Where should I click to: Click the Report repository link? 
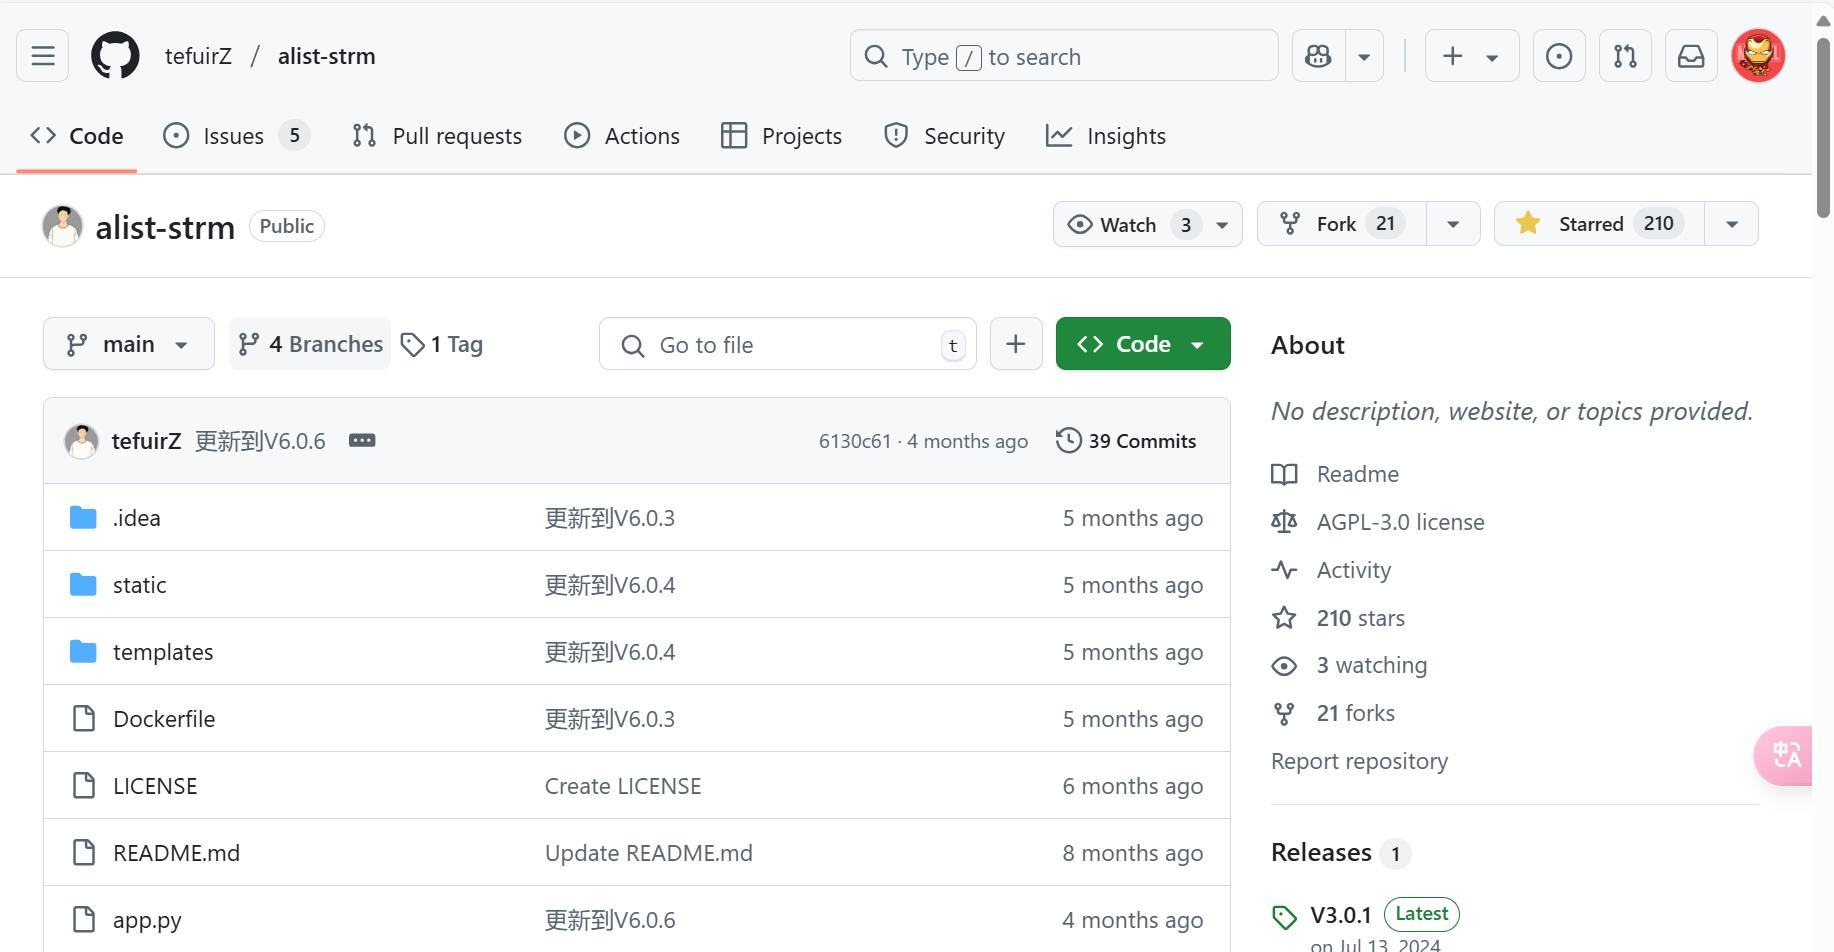1359,761
